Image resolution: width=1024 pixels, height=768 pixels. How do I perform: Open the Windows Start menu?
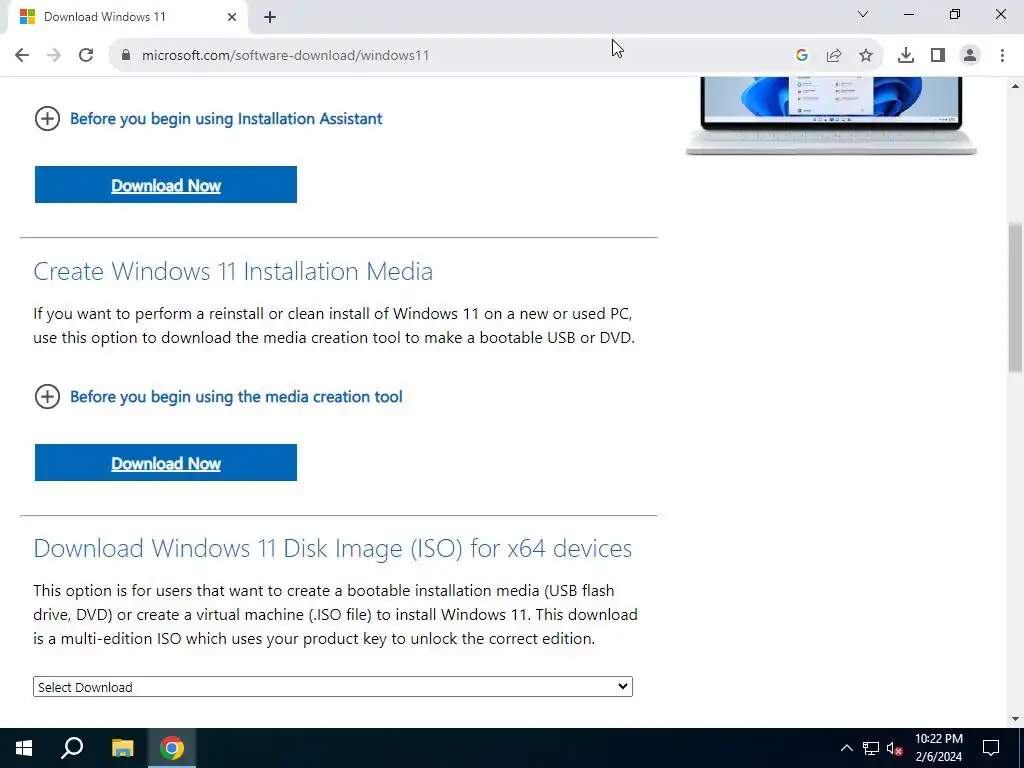point(24,748)
